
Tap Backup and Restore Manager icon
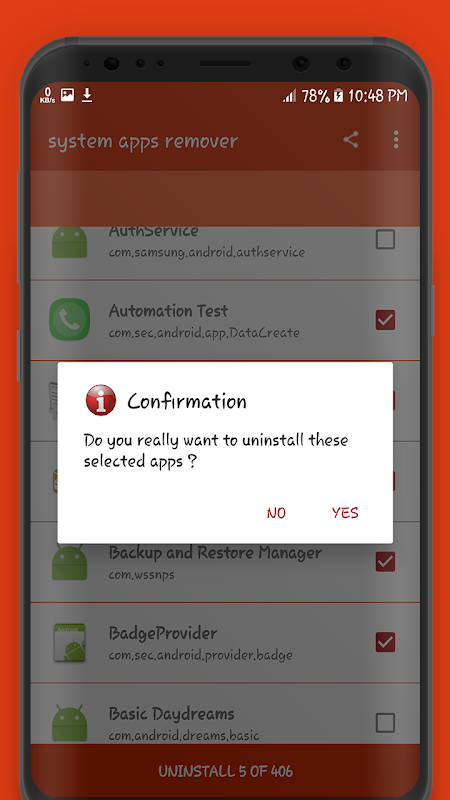click(69, 562)
